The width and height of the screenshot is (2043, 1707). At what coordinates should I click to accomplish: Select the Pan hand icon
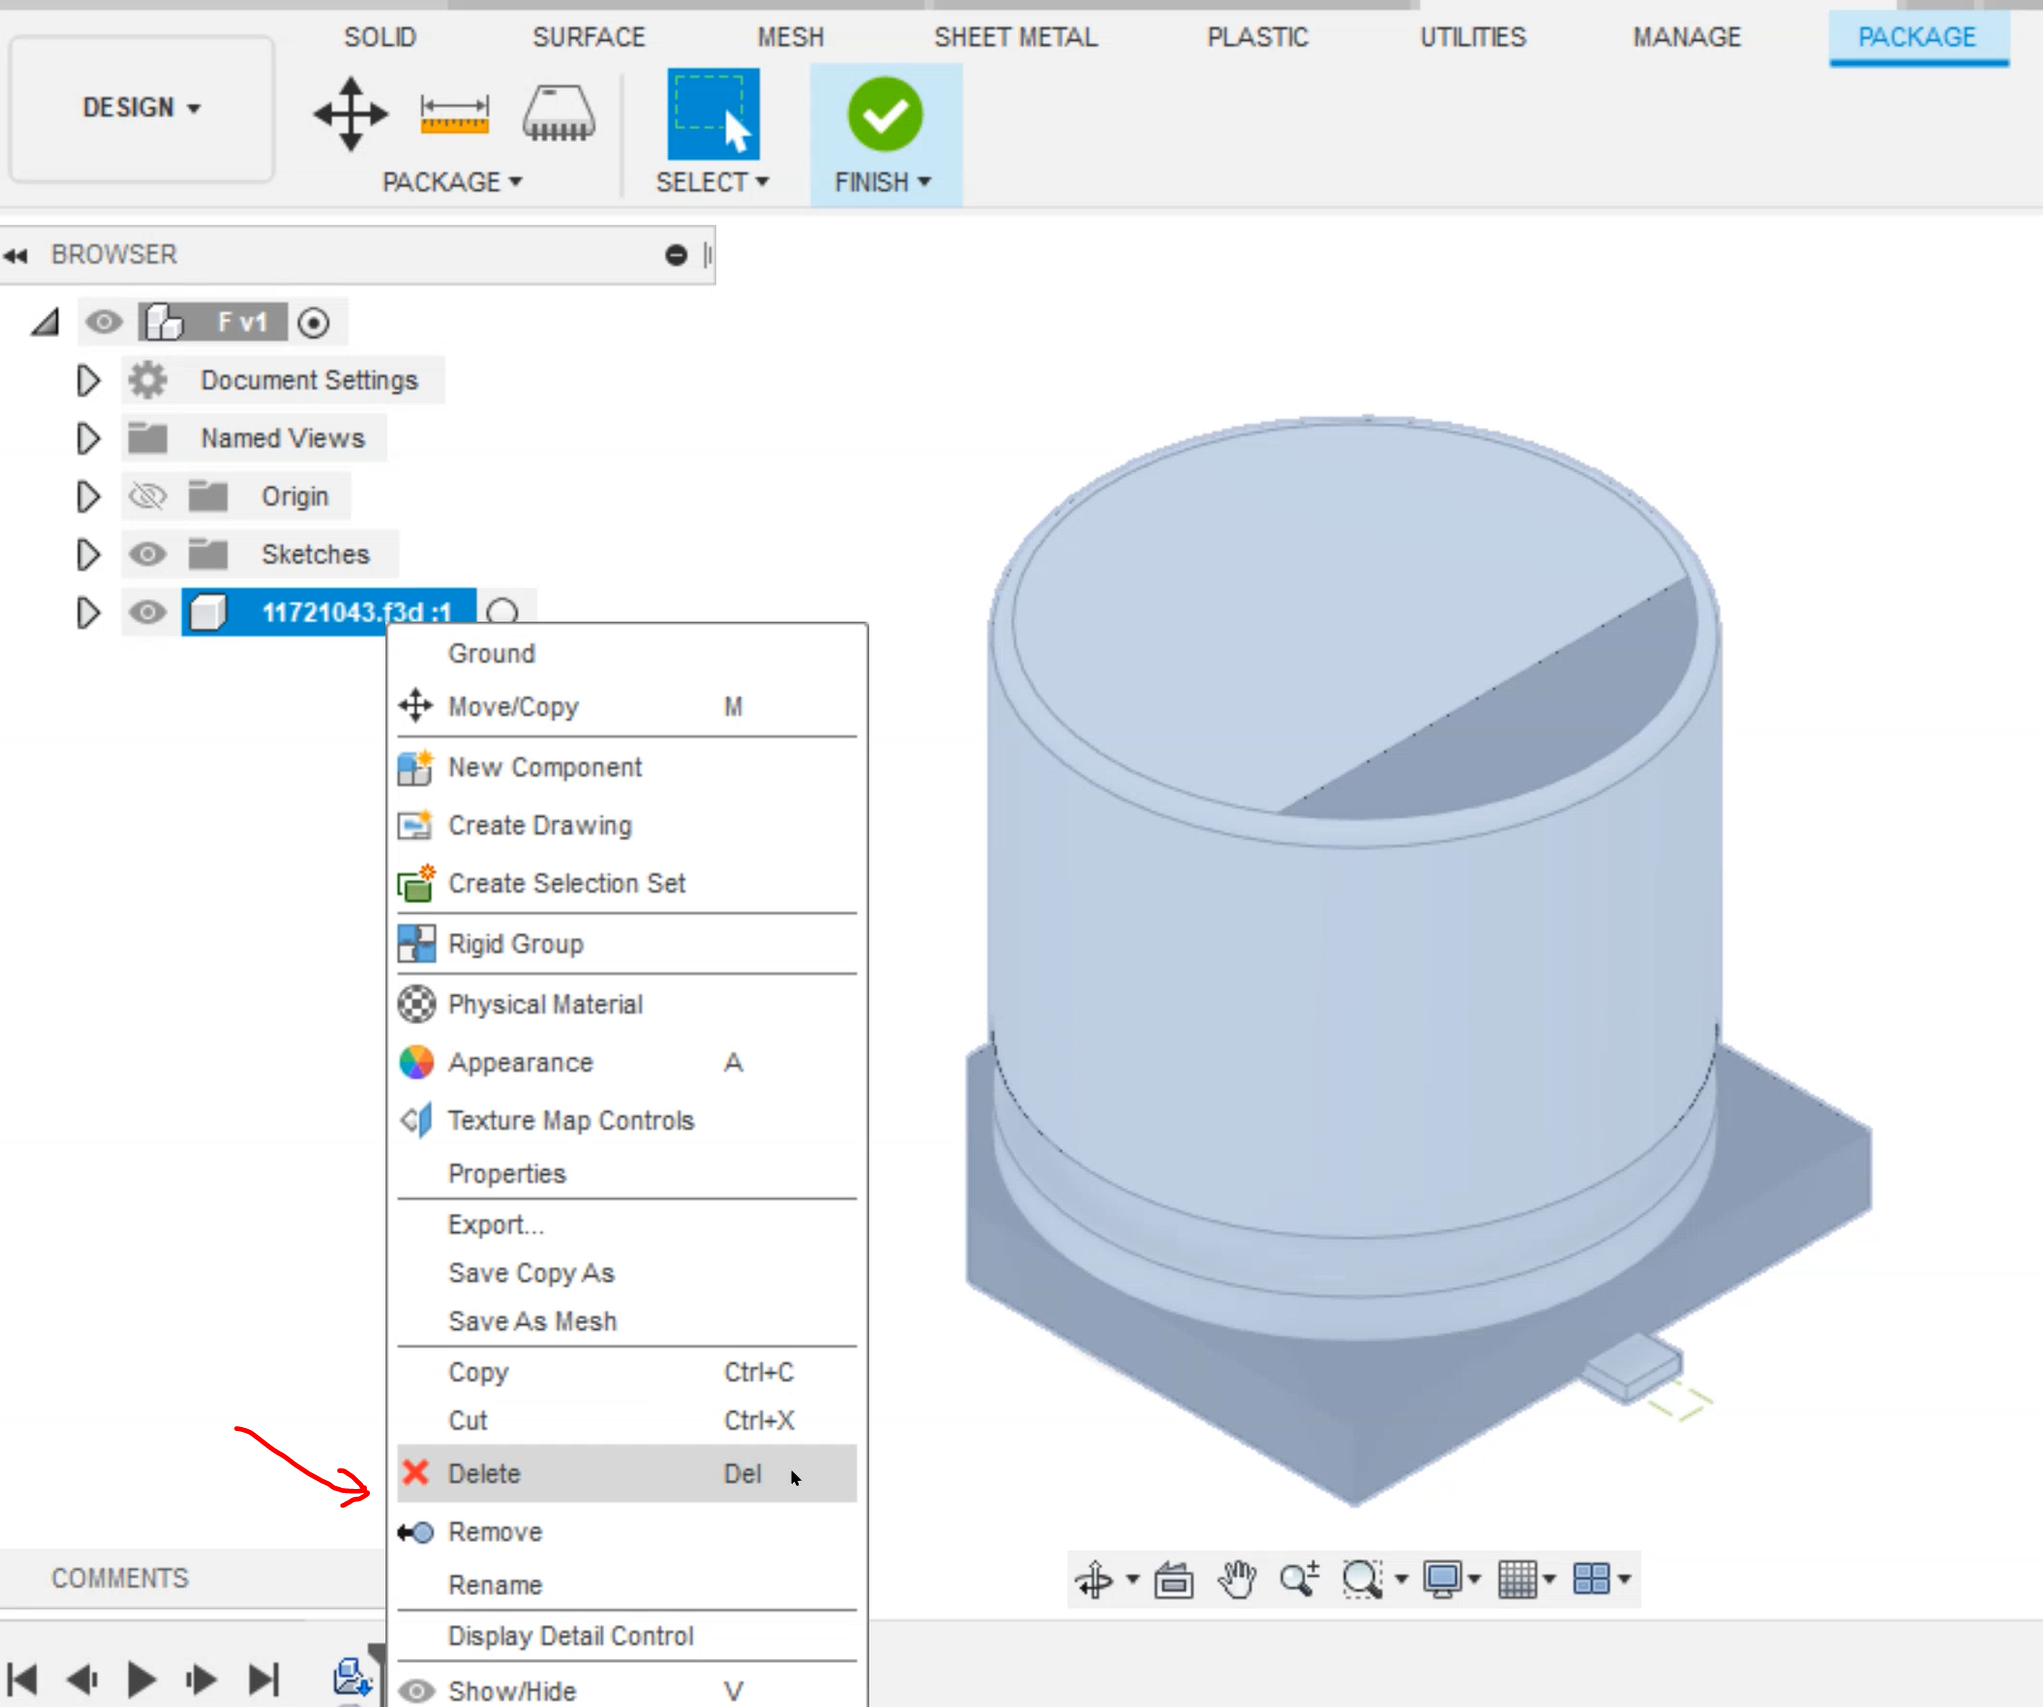[1236, 1580]
